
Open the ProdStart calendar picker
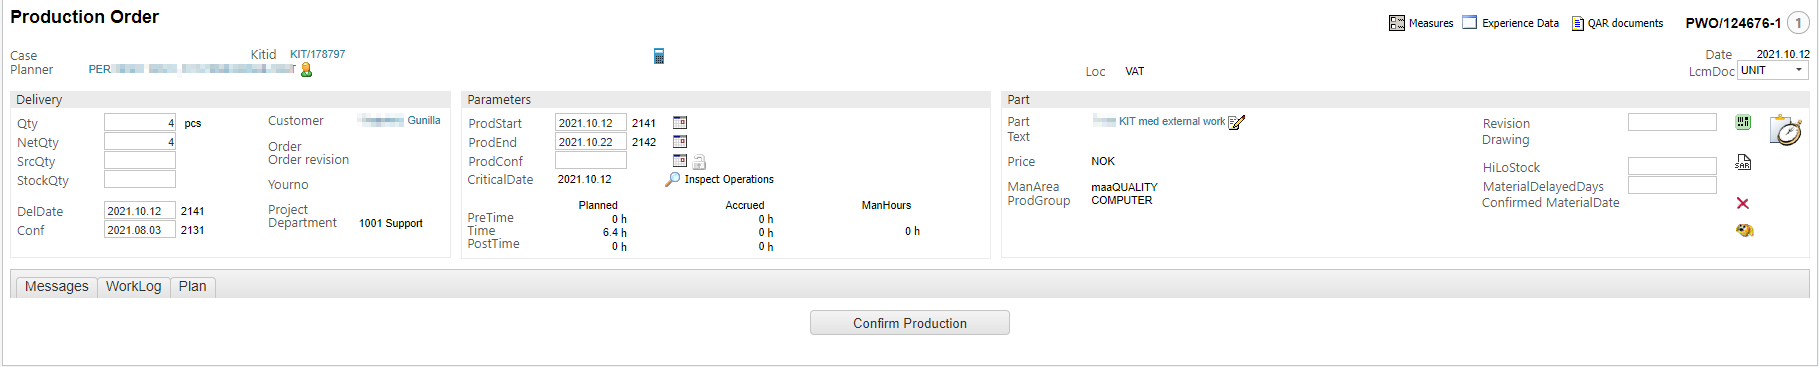[x=680, y=123]
